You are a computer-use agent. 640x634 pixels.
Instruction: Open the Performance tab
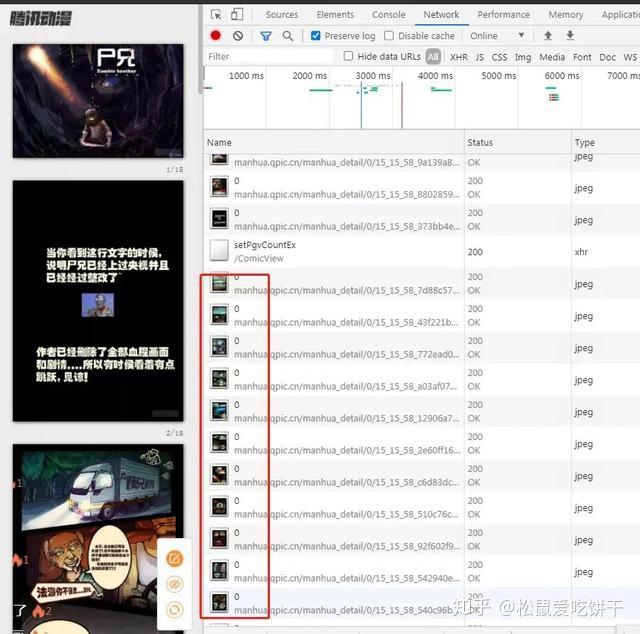click(503, 15)
